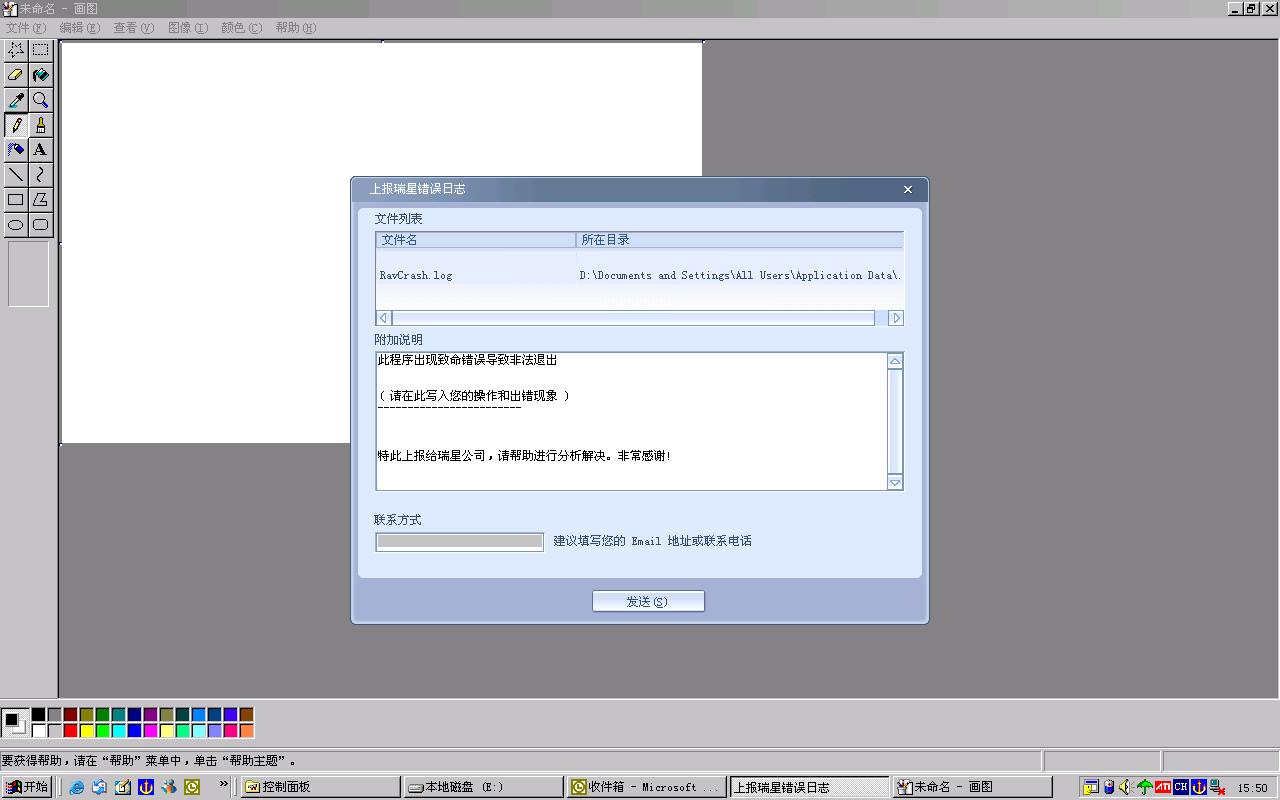Switch to 未命名 - 画图 taskbar button
1280x800 pixels.
[971, 787]
